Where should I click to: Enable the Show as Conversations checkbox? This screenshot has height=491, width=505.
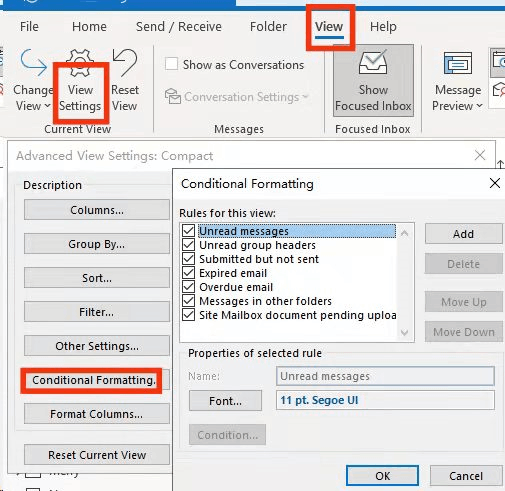click(171, 64)
